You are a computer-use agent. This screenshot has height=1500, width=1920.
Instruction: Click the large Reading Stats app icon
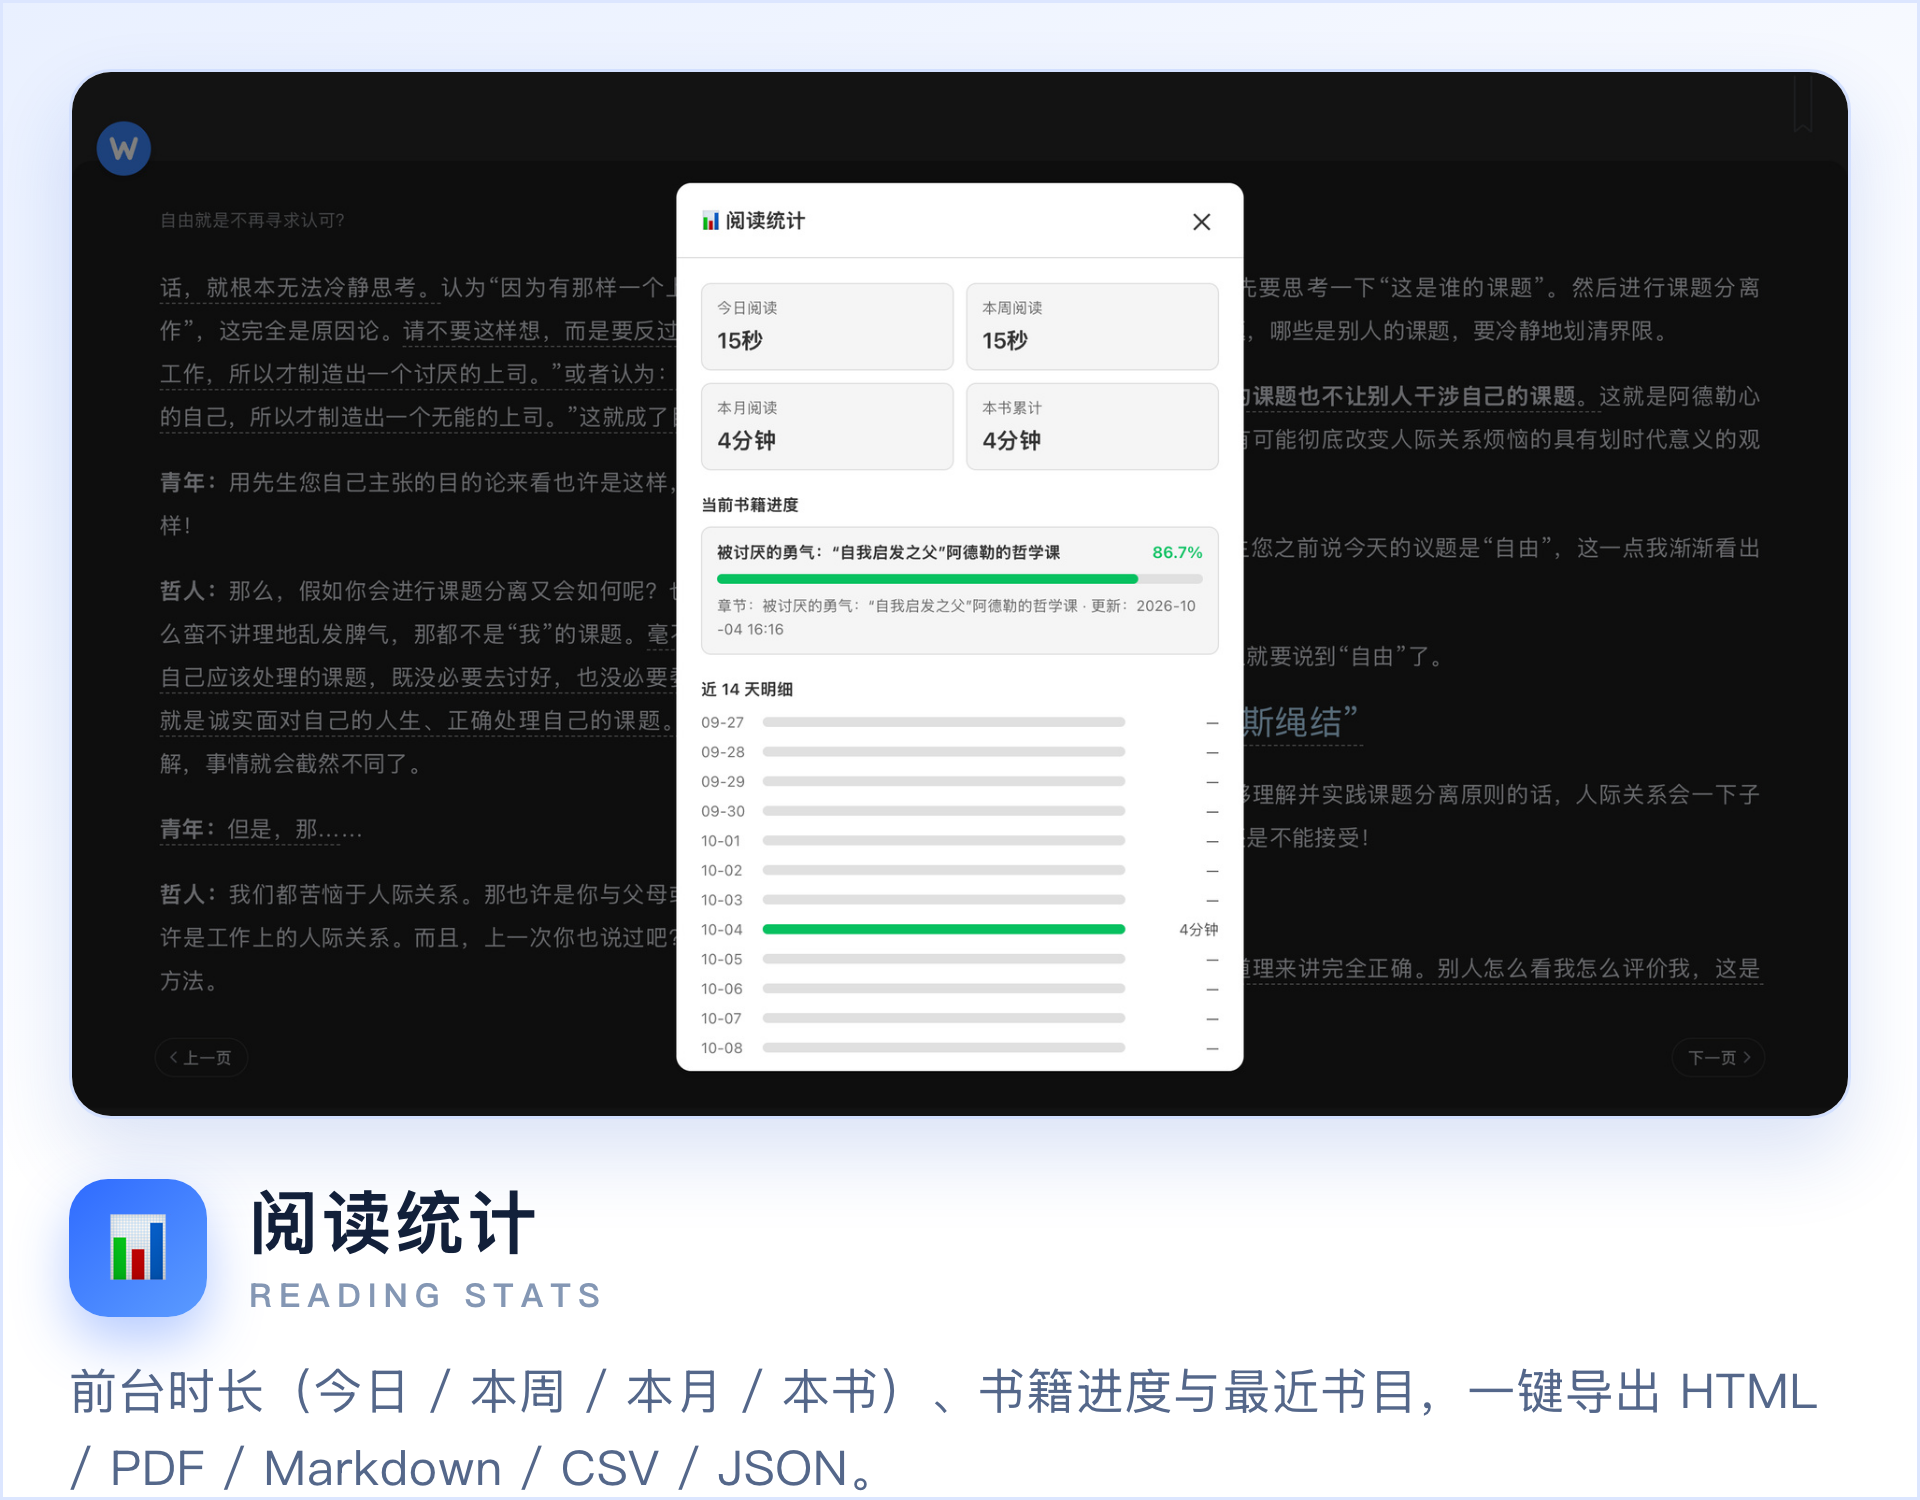click(138, 1247)
